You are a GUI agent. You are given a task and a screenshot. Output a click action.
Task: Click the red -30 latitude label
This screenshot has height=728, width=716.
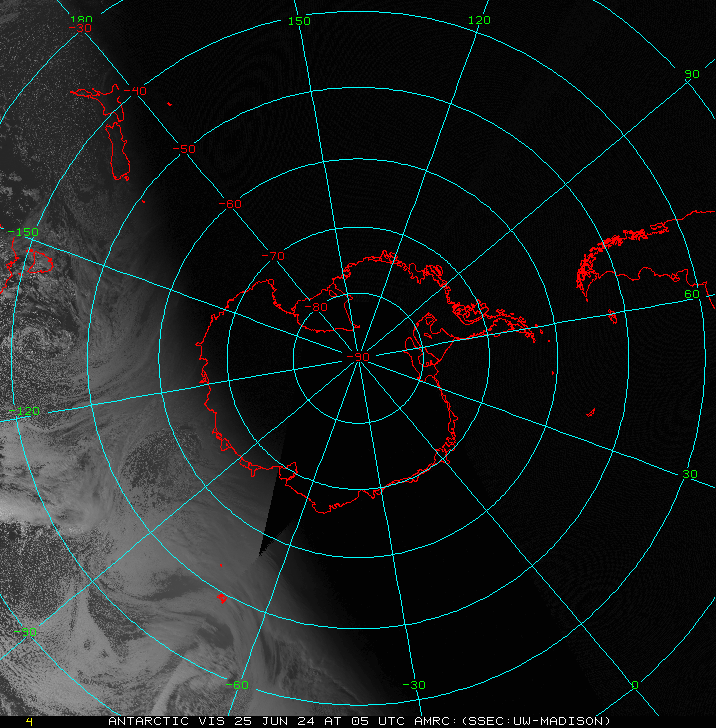coord(80,28)
